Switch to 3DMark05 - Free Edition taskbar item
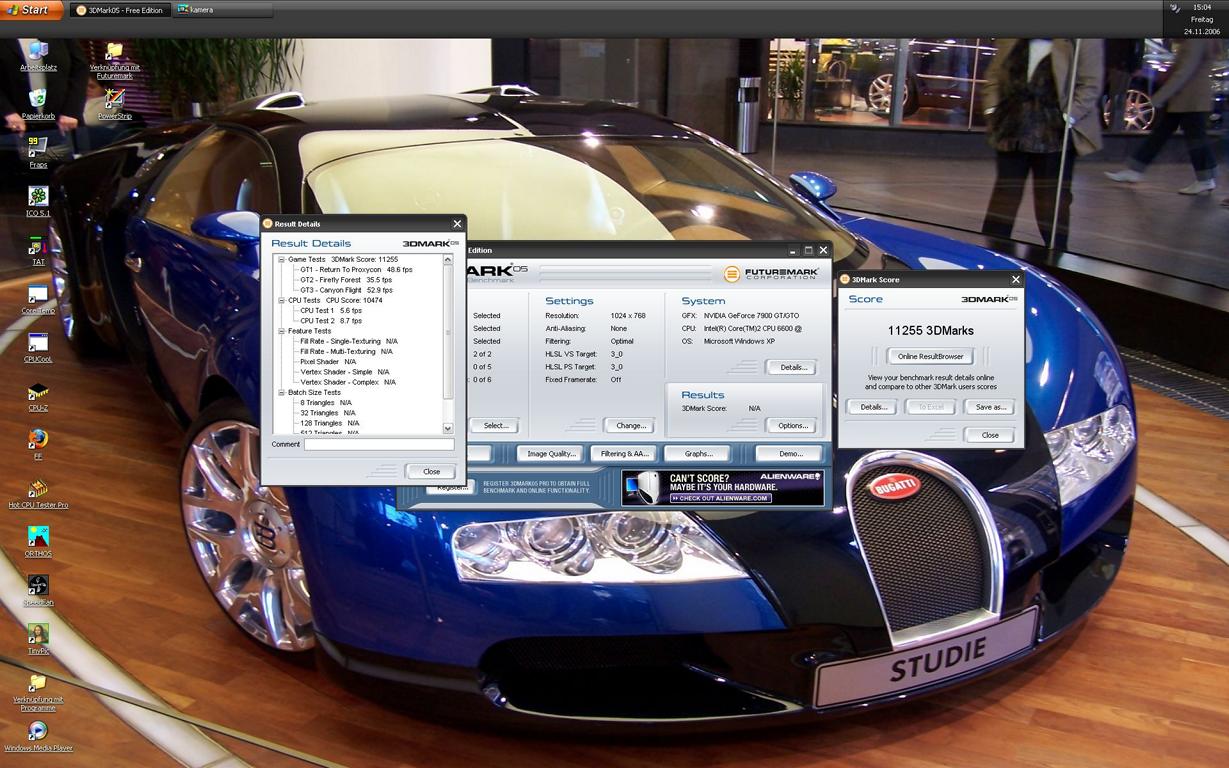Screen dimensions: 1229x768 click(119, 10)
